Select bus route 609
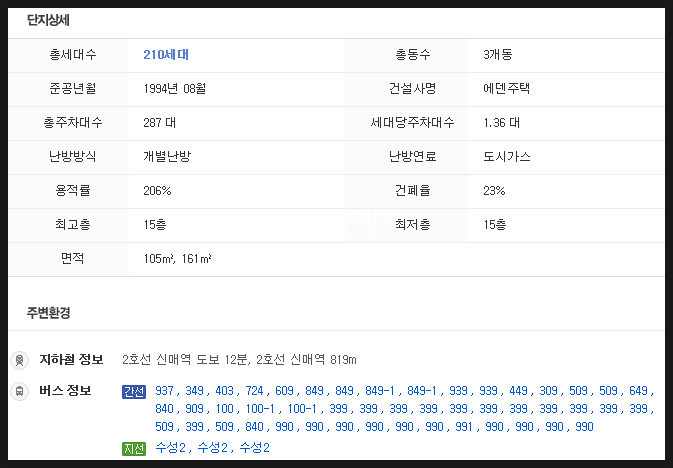Screen dimensions: 673x468 click(285, 391)
